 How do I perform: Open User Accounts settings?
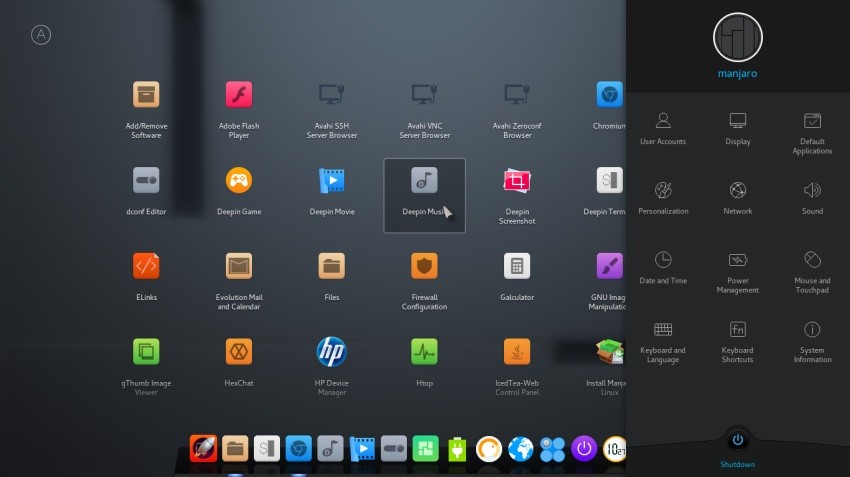point(663,128)
